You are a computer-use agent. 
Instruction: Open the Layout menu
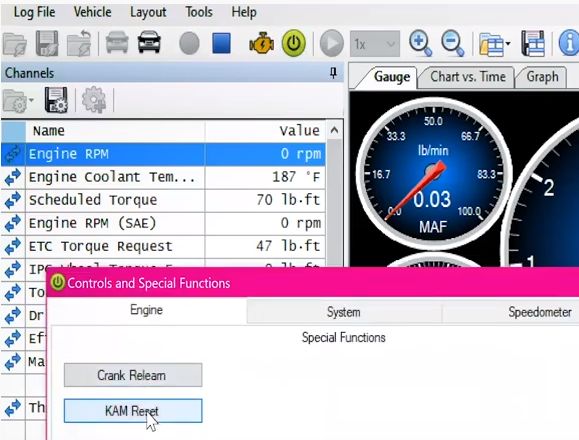(x=148, y=12)
